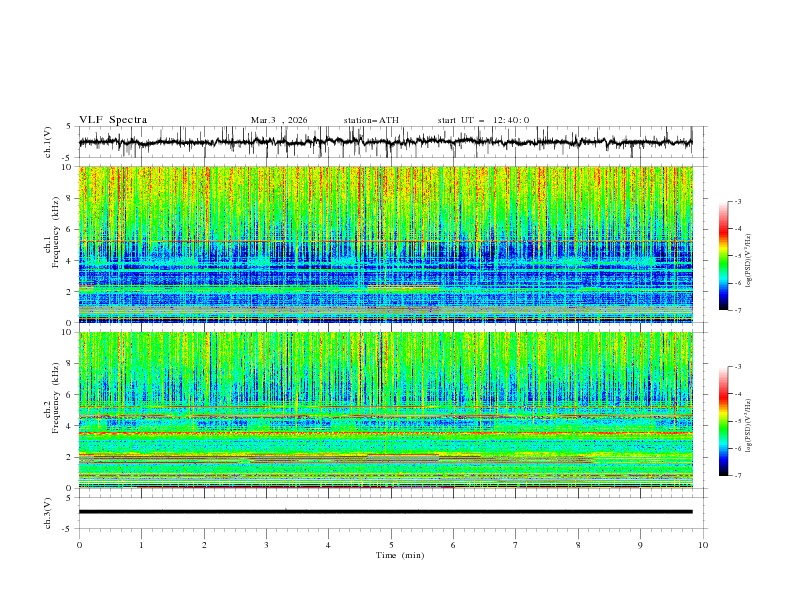Click the ch.2 color bar "log(PSD)(V²/Hz)" label

[748, 426]
